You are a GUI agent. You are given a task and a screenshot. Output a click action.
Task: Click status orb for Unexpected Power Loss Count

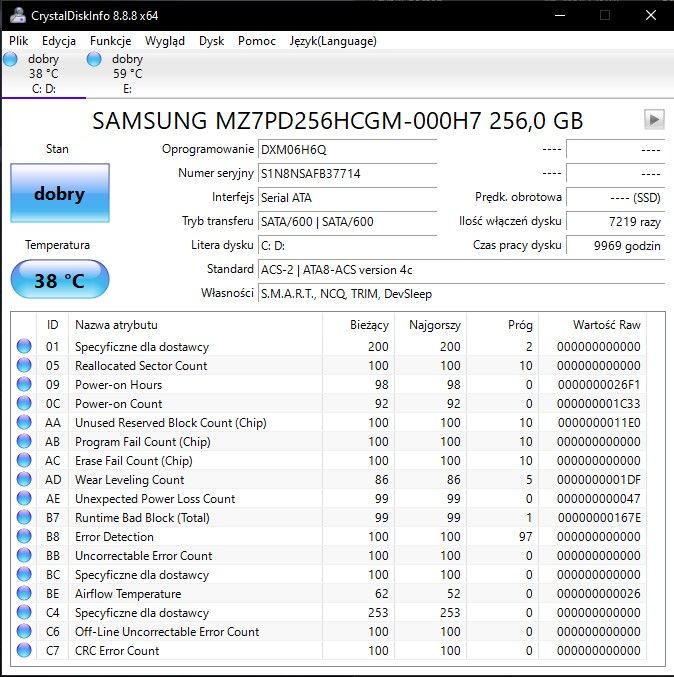(x=24, y=498)
